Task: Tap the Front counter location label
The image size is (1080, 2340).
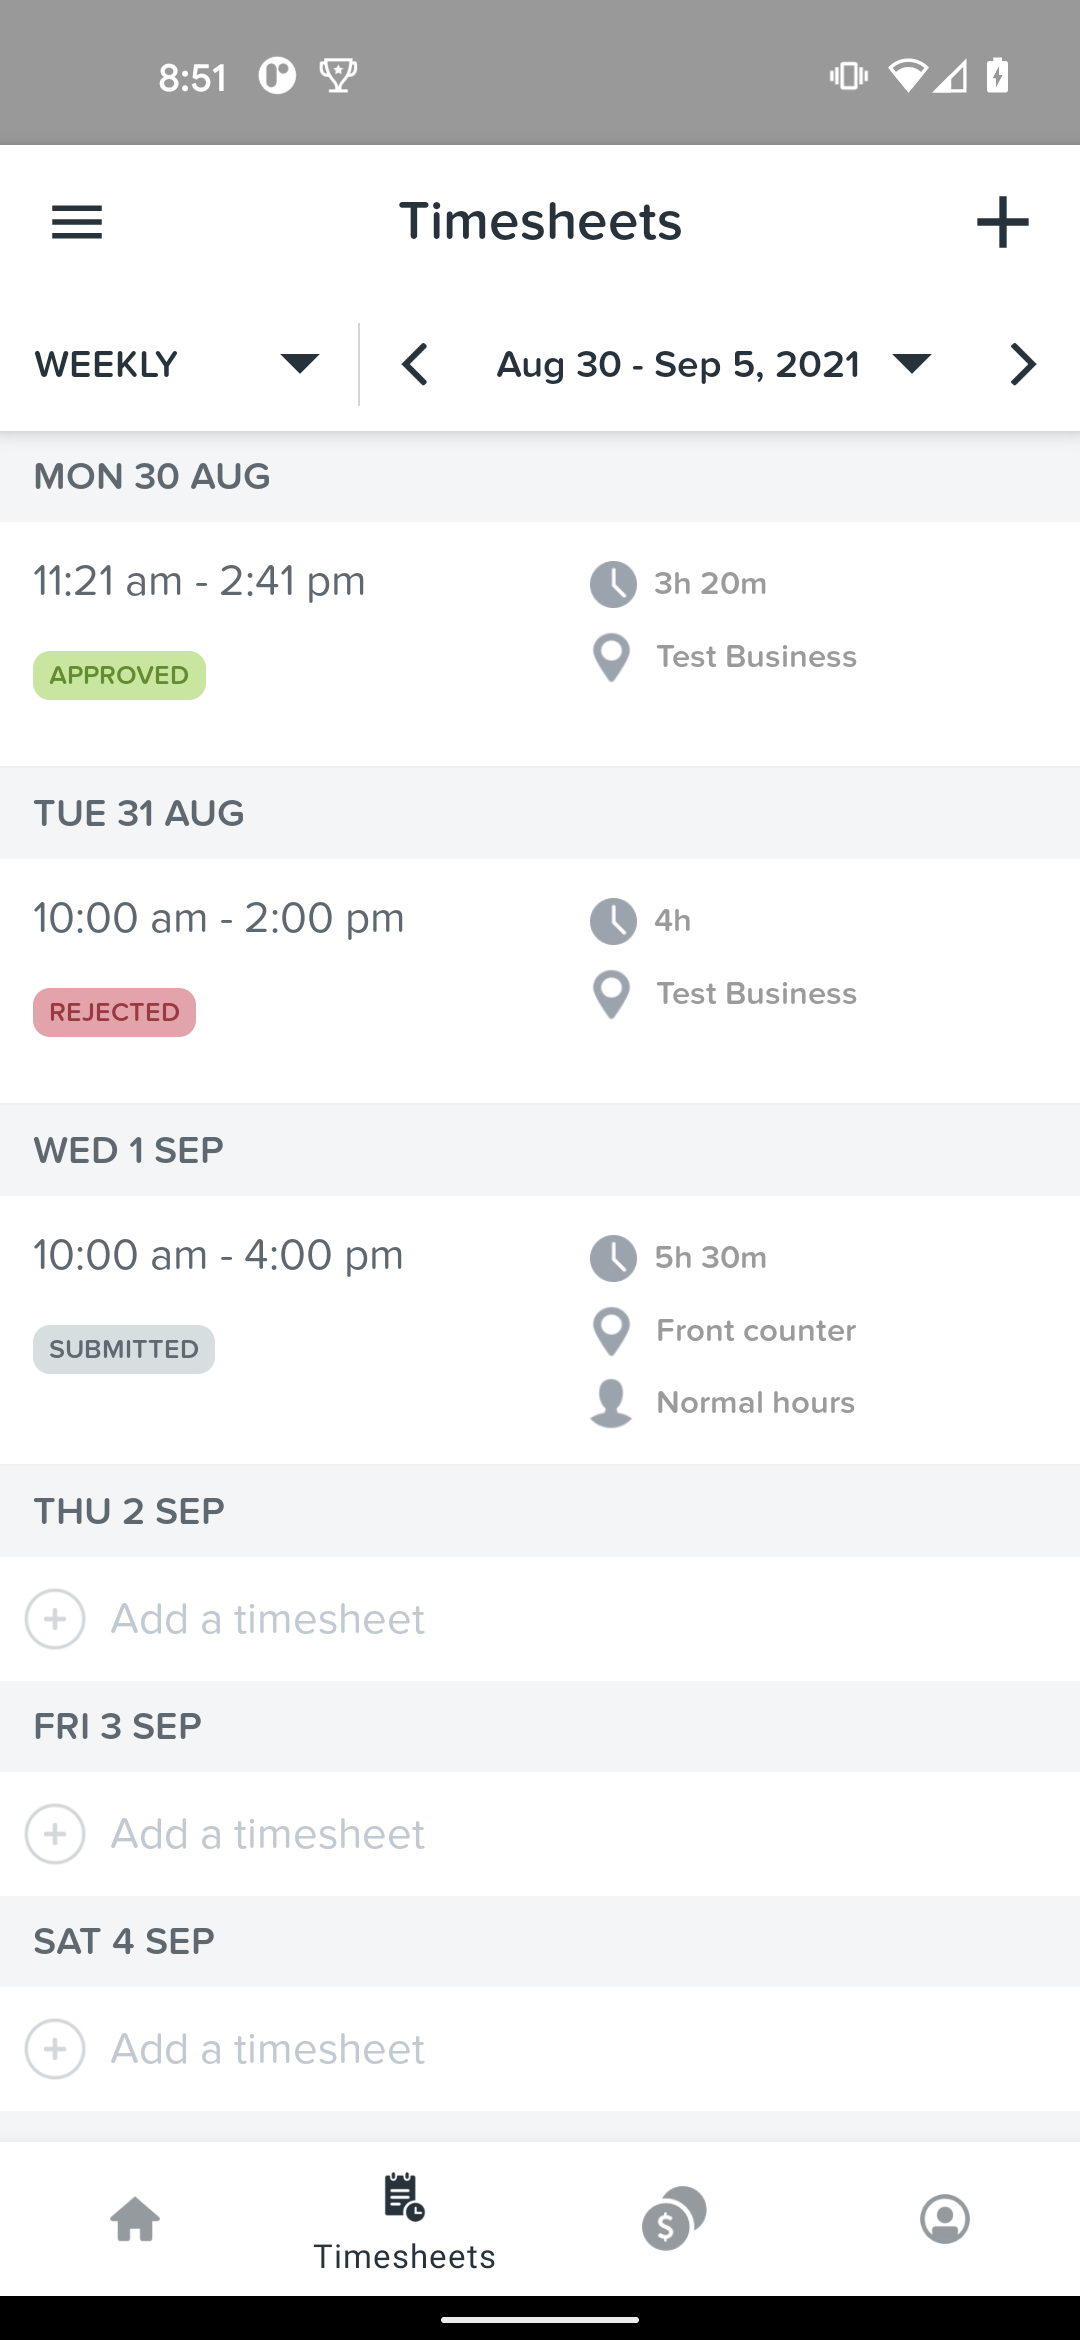Action: click(756, 1330)
